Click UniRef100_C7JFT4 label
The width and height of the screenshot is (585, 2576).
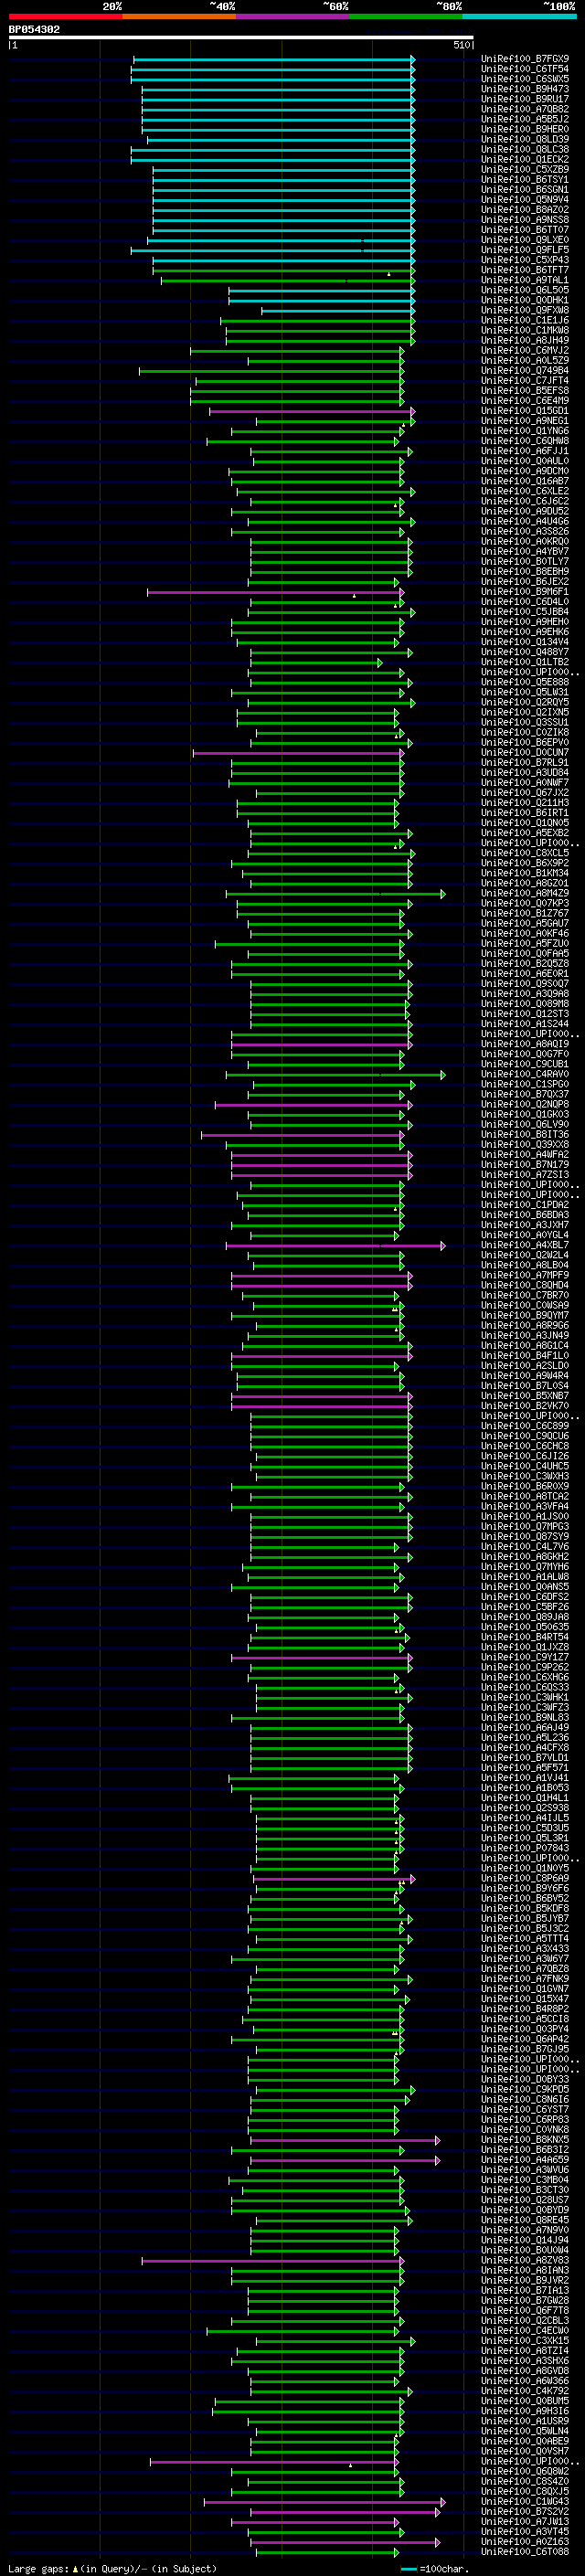(525, 381)
